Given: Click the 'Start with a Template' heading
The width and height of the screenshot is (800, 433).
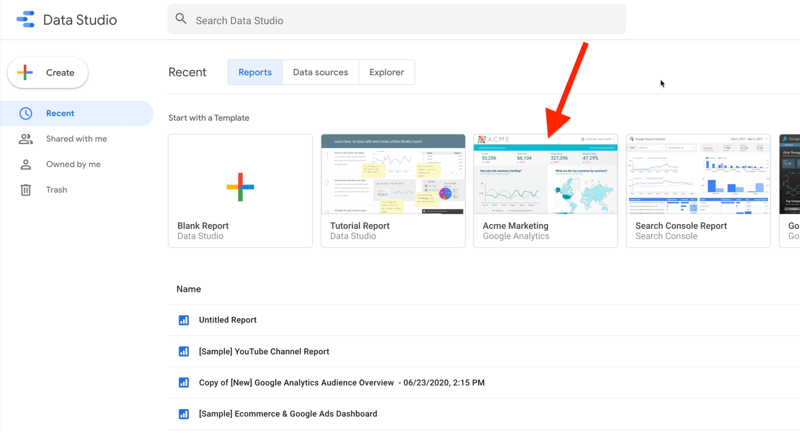Looking at the screenshot, I should (209, 118).
